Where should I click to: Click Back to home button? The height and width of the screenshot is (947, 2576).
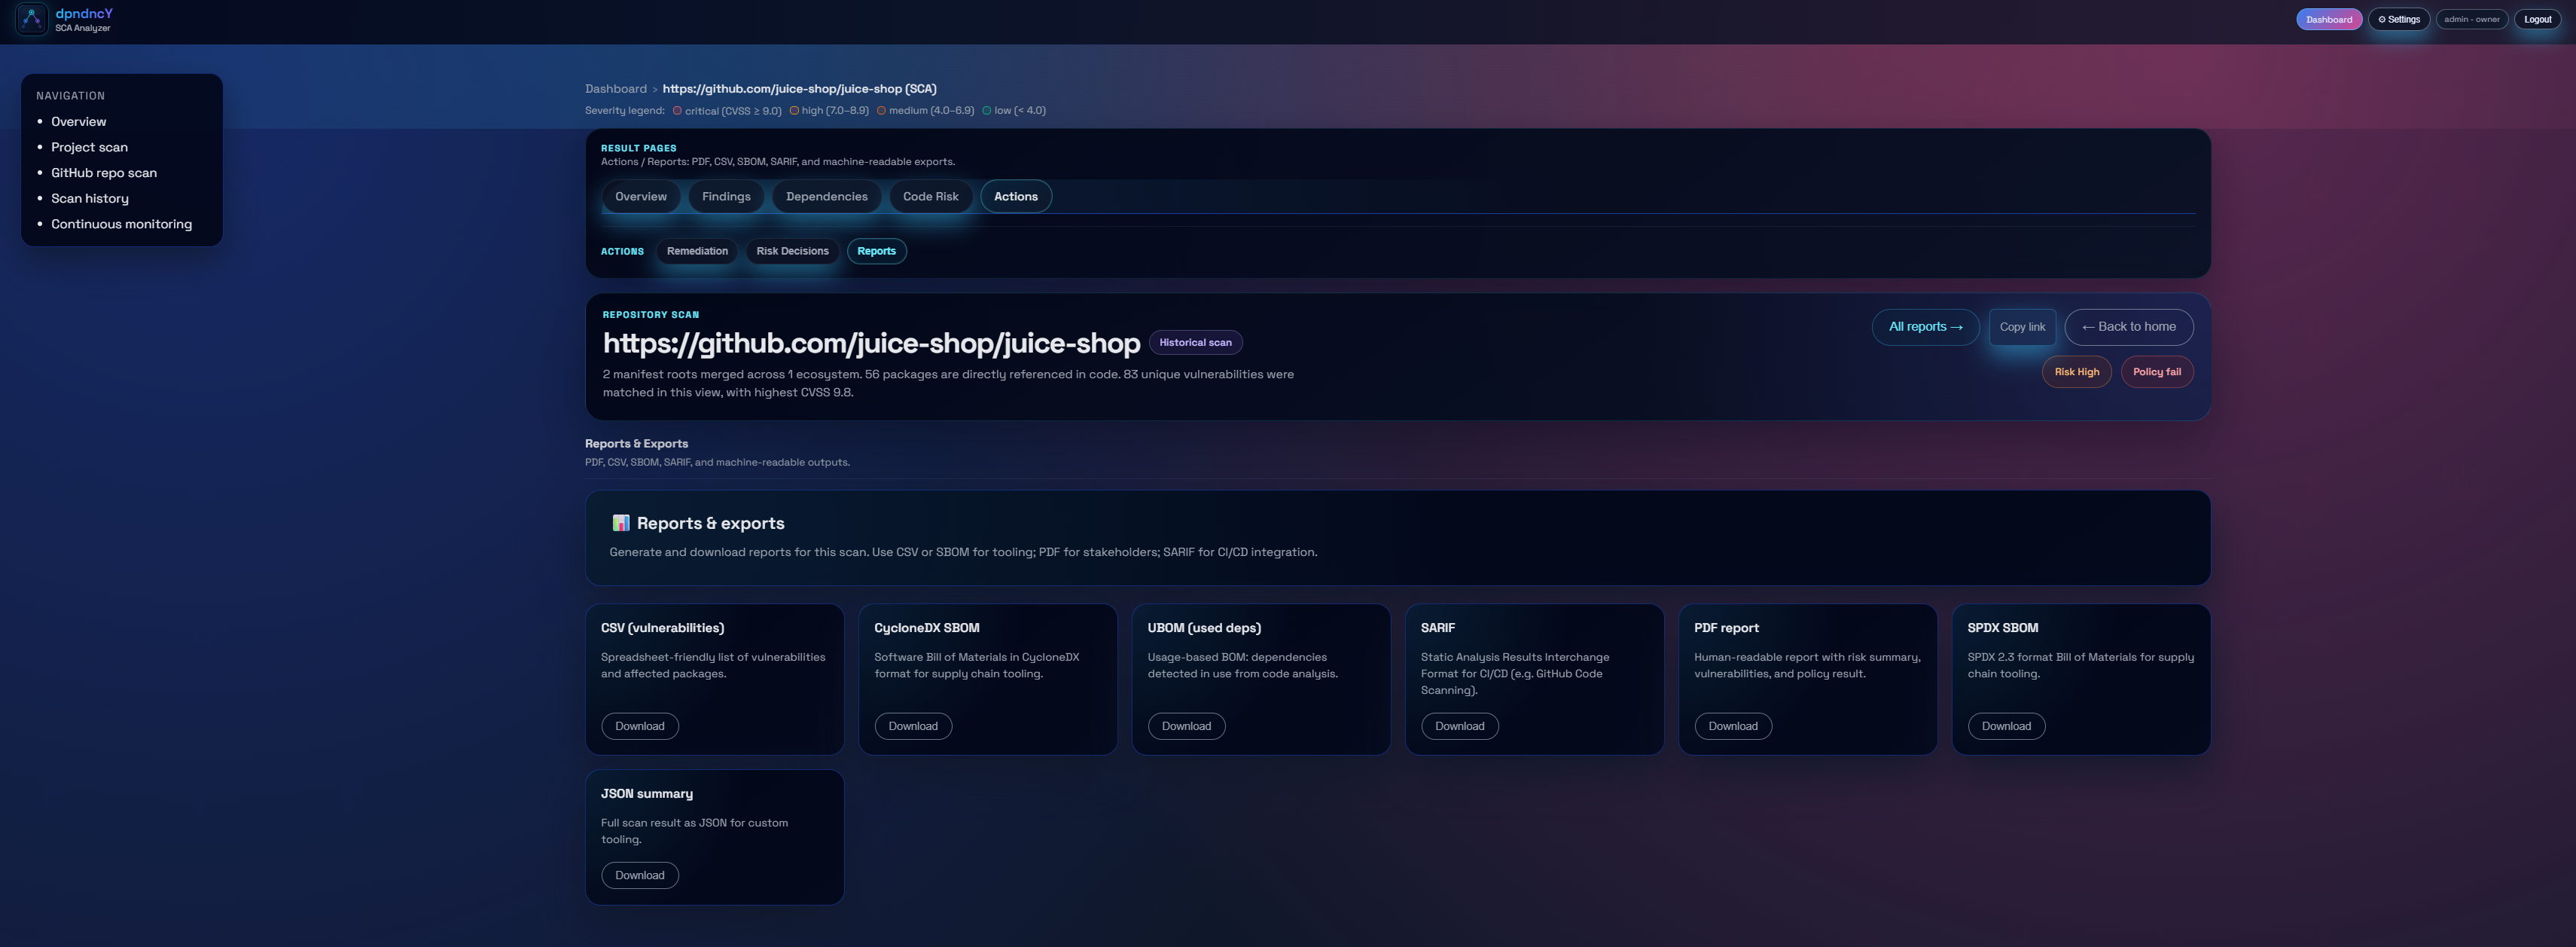pos(2128,327)
